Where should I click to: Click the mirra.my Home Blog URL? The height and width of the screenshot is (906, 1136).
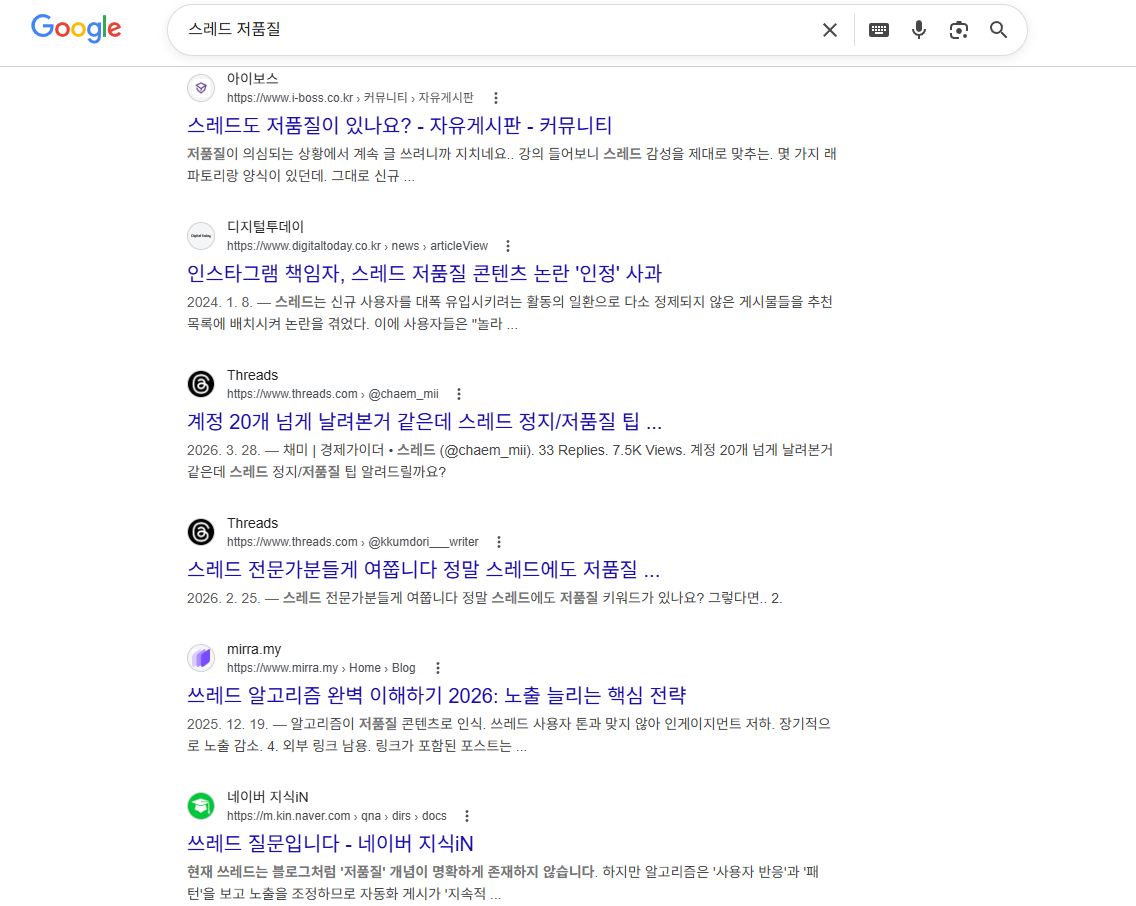(x=321, y=668)
